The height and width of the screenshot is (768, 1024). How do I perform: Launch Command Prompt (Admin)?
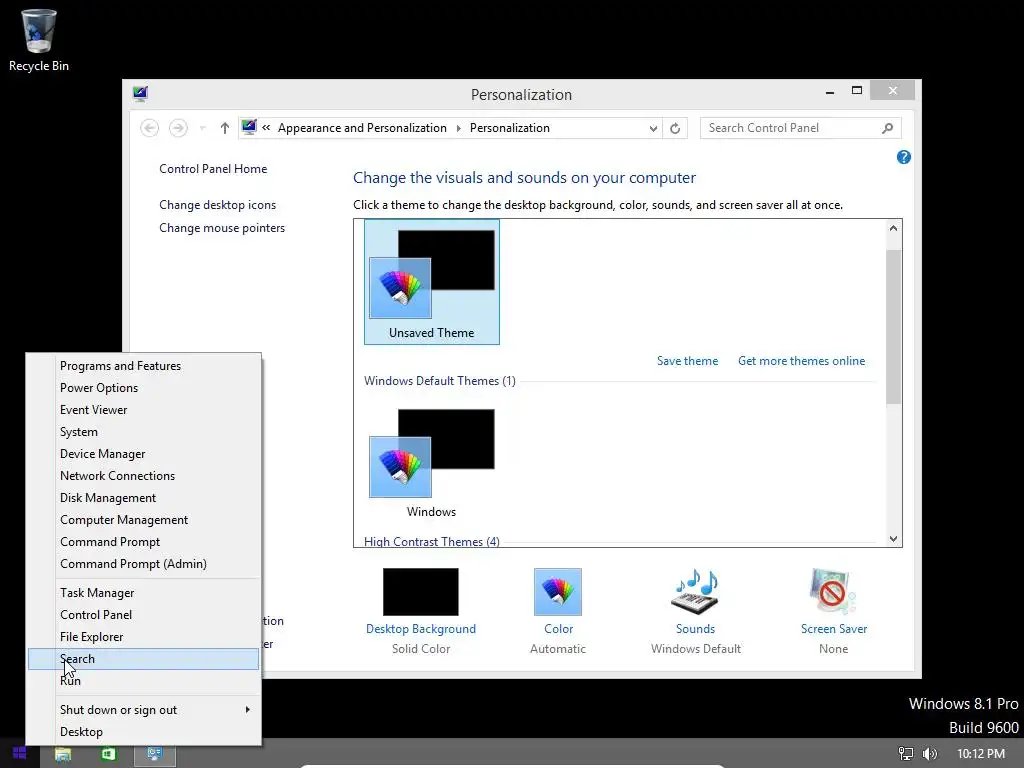[x=144, y=564]
